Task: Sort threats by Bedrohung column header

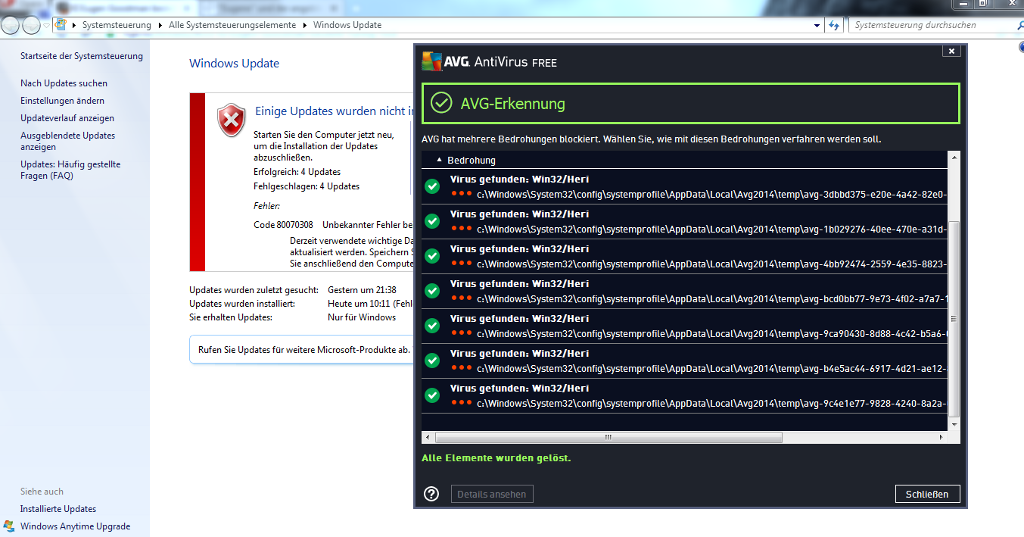Action: pos(471,160)
